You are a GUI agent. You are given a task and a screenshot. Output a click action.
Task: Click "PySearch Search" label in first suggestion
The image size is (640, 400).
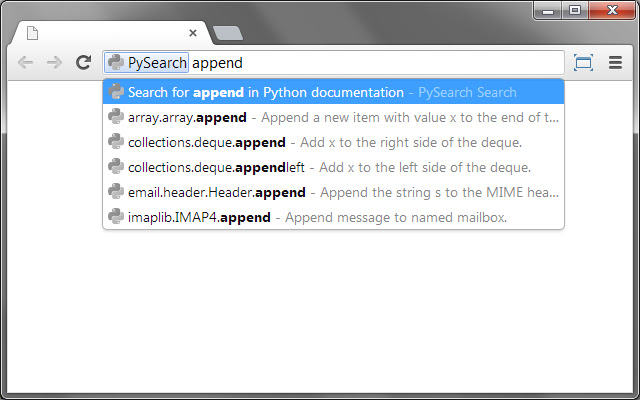point(467,93)
